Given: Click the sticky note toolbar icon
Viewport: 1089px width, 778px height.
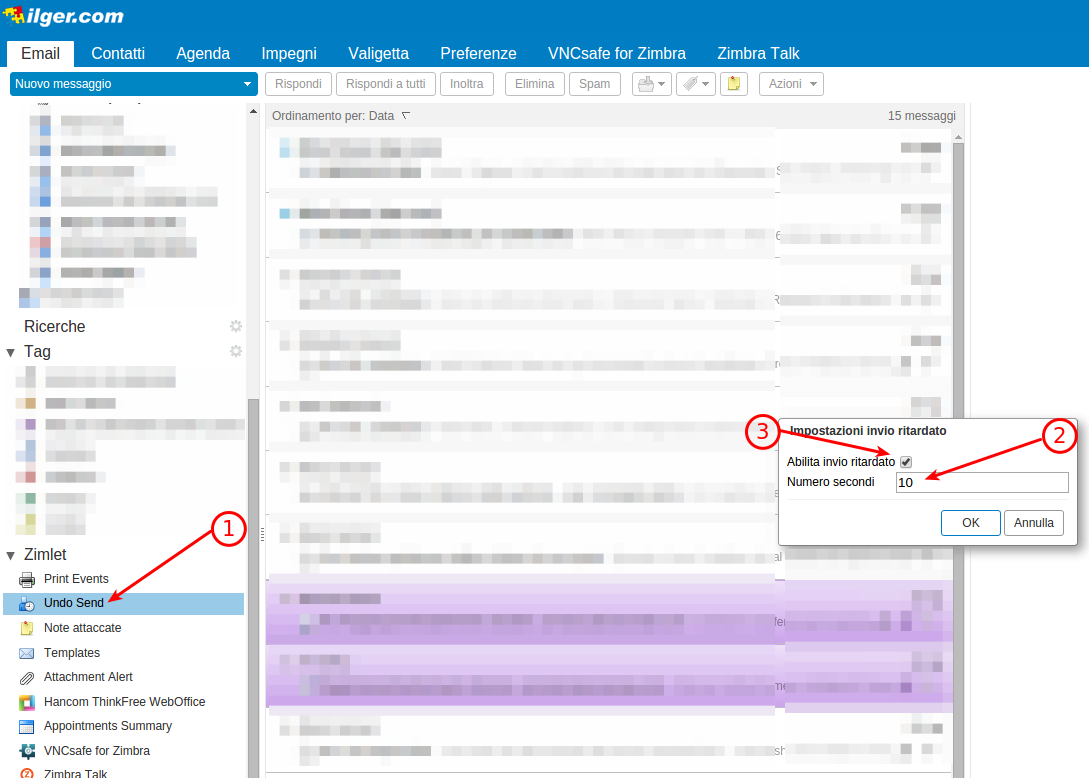Looking at the screenshot, I should [733, 84].
